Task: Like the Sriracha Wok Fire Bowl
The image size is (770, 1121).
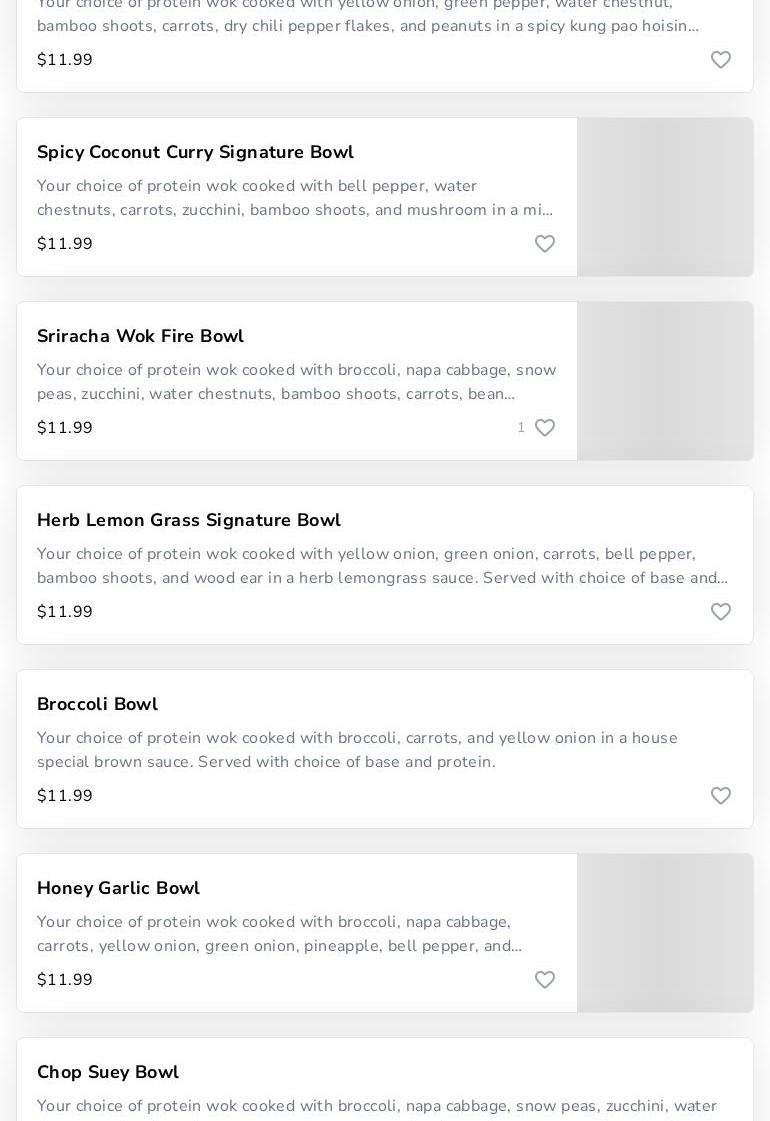Action: 545,428
